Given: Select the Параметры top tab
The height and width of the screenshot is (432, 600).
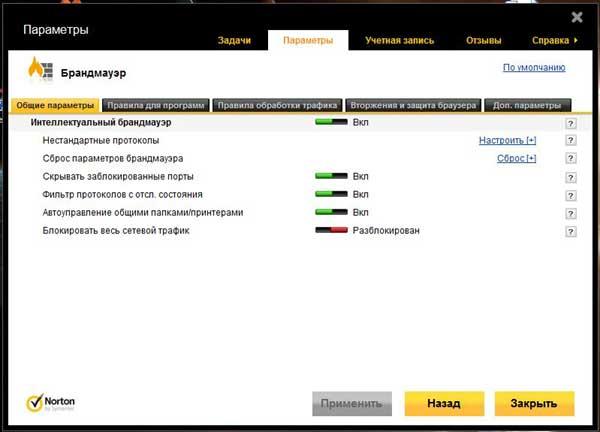Looking at the screenshot, I should click(x=308, y=40).
